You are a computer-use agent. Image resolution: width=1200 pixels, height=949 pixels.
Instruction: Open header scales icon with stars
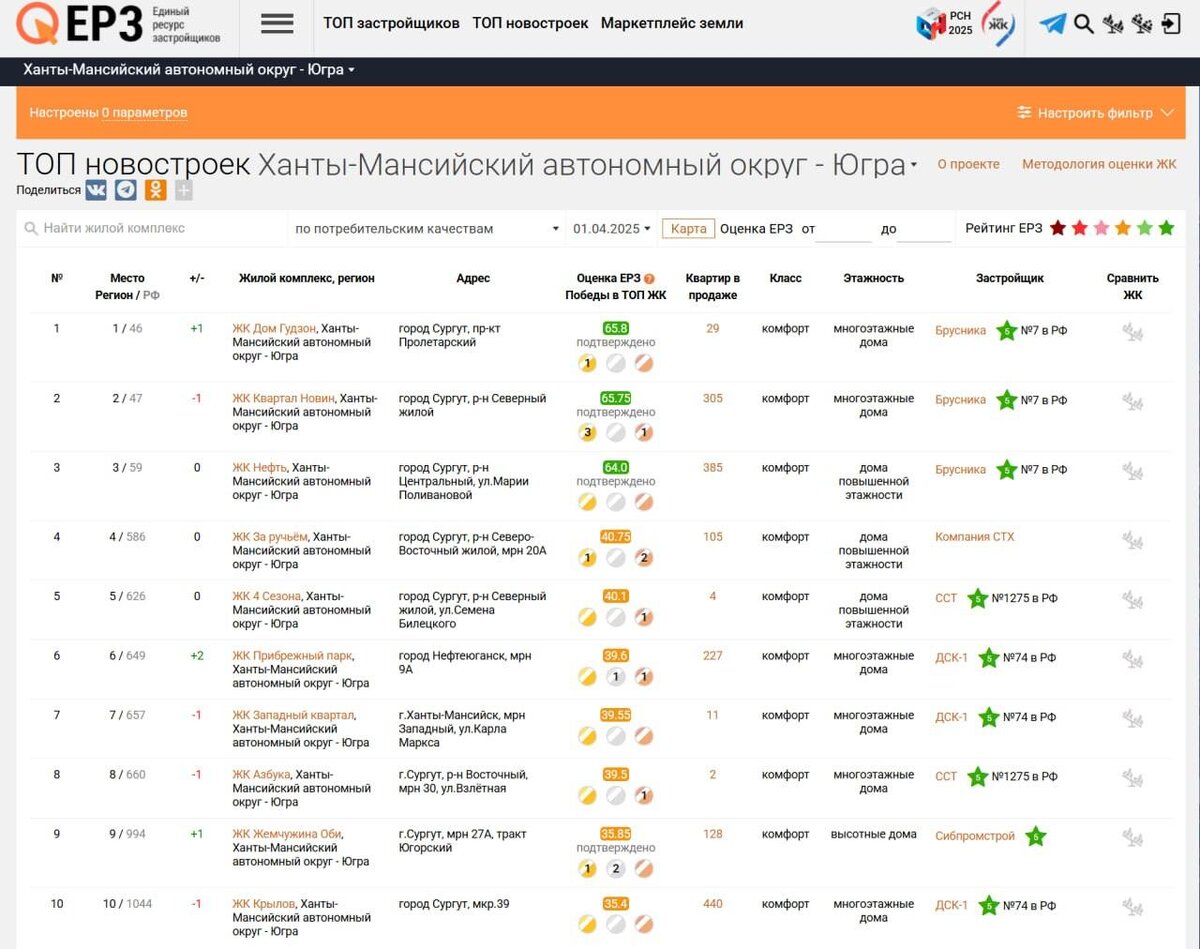pos(1142,23)
